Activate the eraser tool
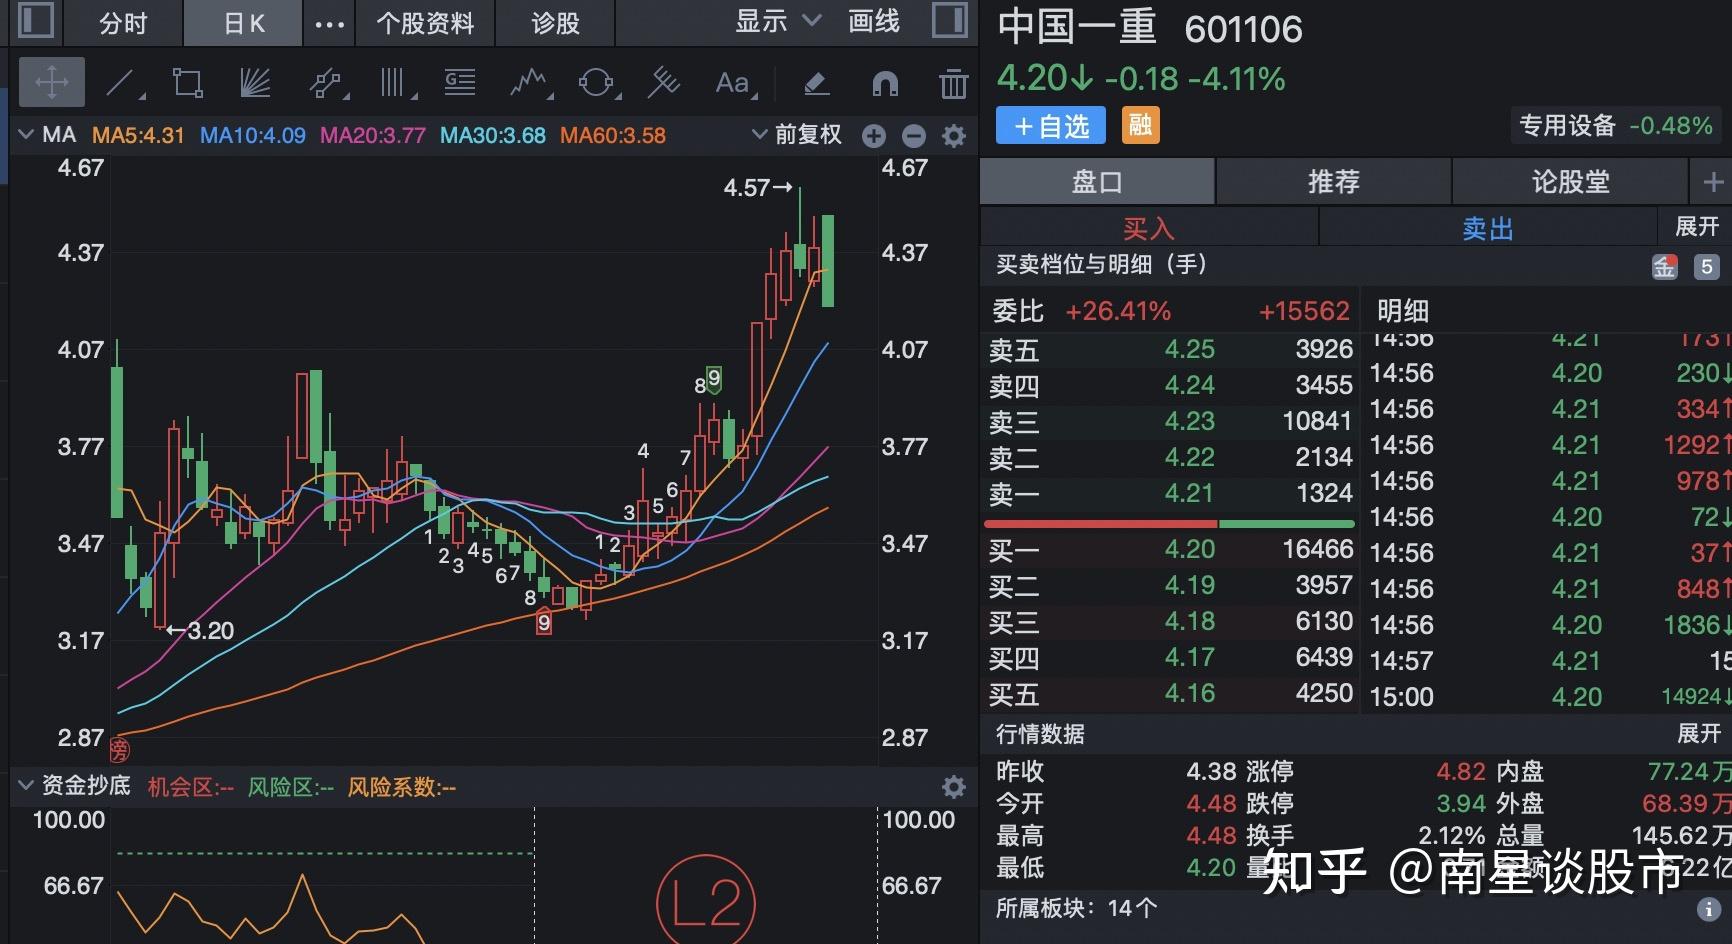Viewport: 1732px width, 944px height. [816, 82]
